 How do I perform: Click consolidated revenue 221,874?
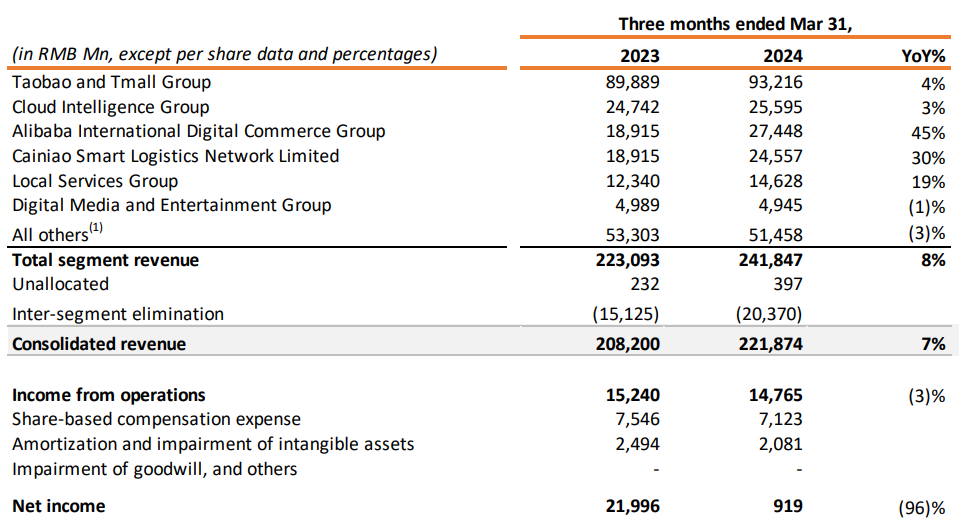coord(771,344)
